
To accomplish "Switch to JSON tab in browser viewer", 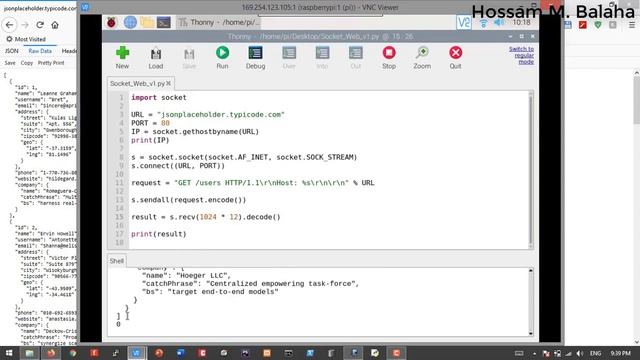I will (x=11, y=51).
